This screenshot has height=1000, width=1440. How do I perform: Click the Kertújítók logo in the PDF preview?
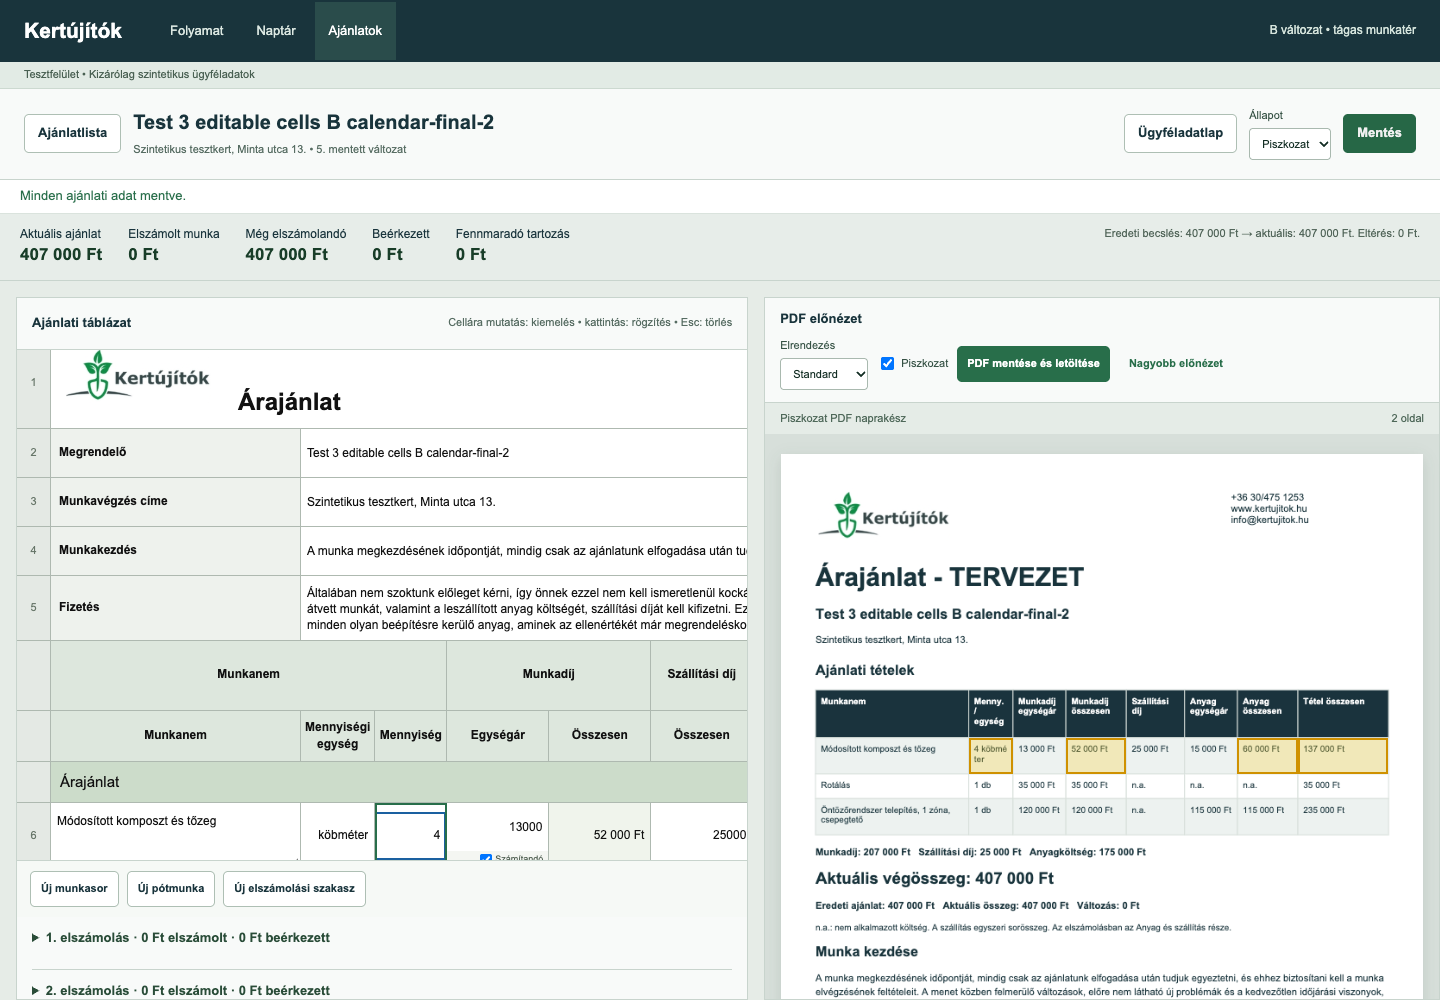[884, 515]
